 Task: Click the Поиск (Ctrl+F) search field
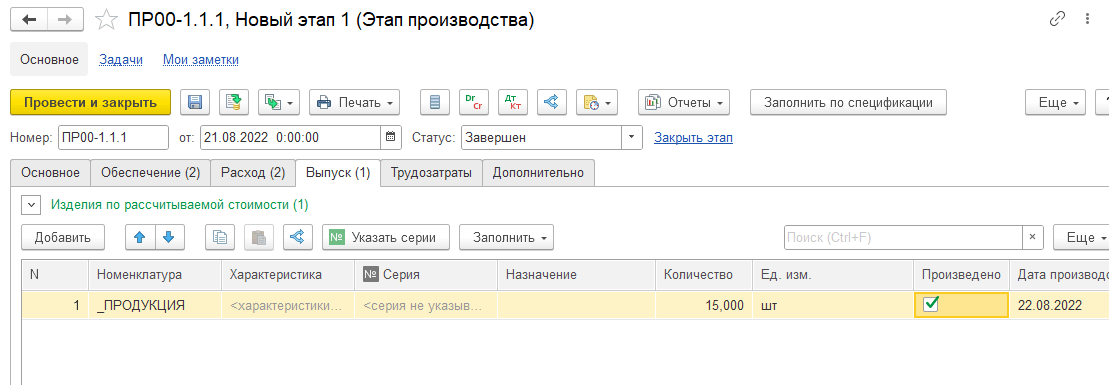[903, 237]
